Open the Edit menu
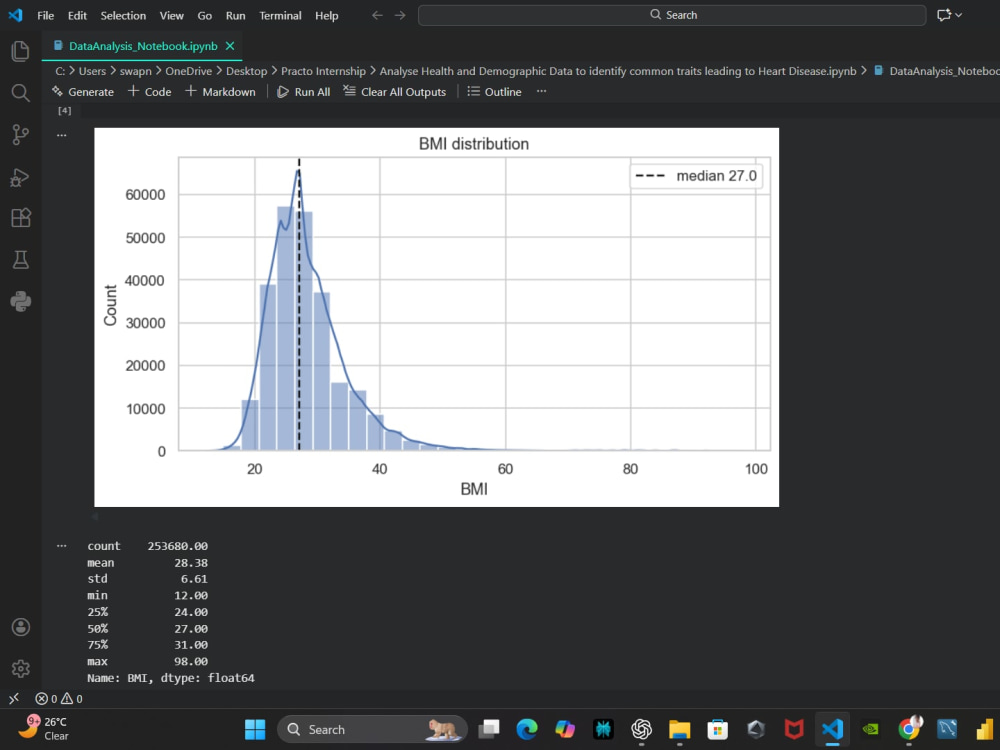Screen dimensions: 1000x750 coord(77,15)
